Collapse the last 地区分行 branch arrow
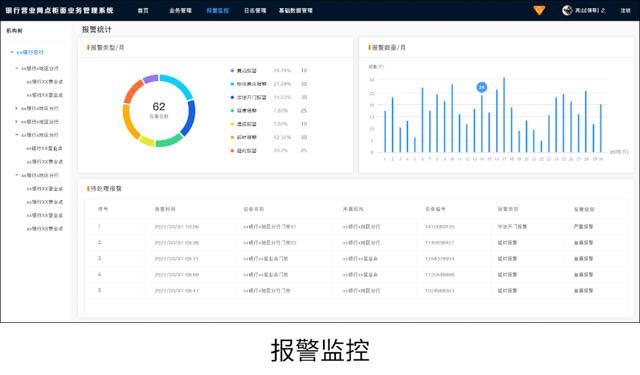The height and width of the screenshot is (375, 640). [17, 175]
